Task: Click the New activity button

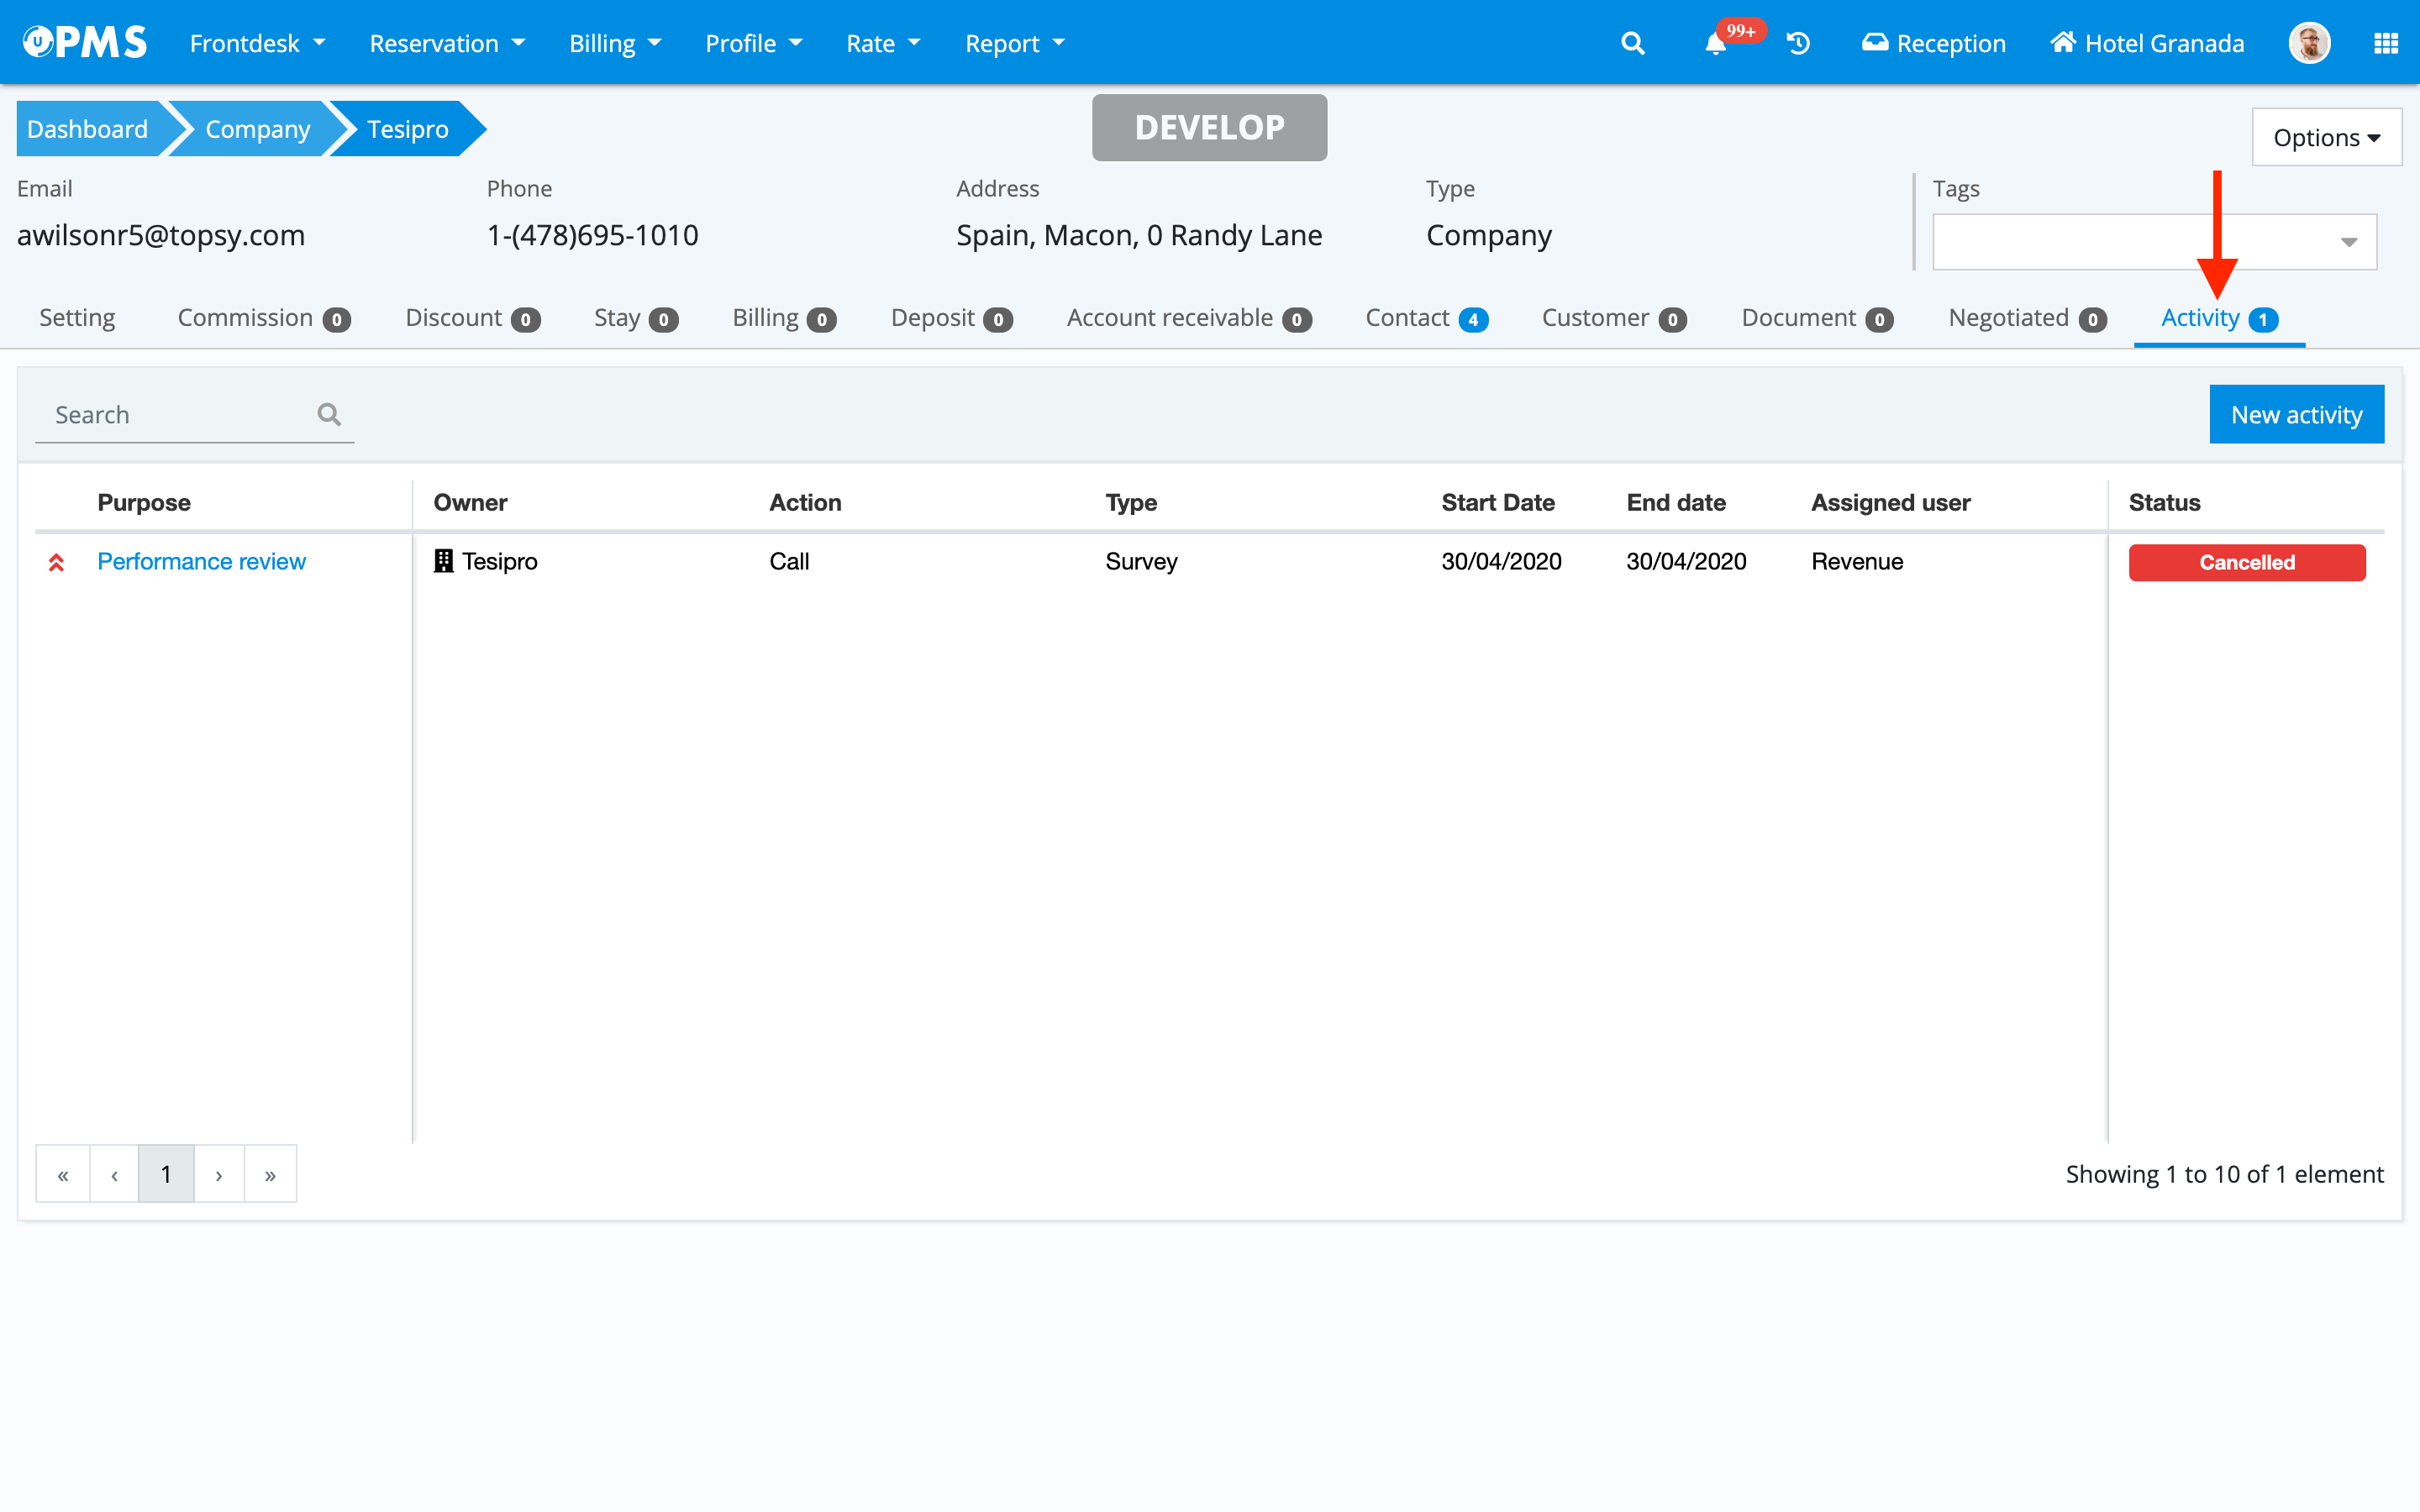Action: coord(2296,414)
